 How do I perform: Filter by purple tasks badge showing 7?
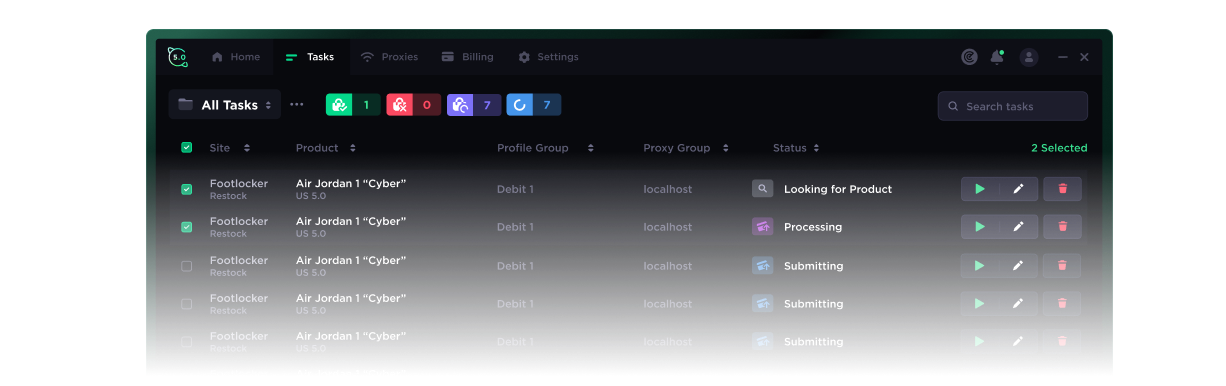474,105
